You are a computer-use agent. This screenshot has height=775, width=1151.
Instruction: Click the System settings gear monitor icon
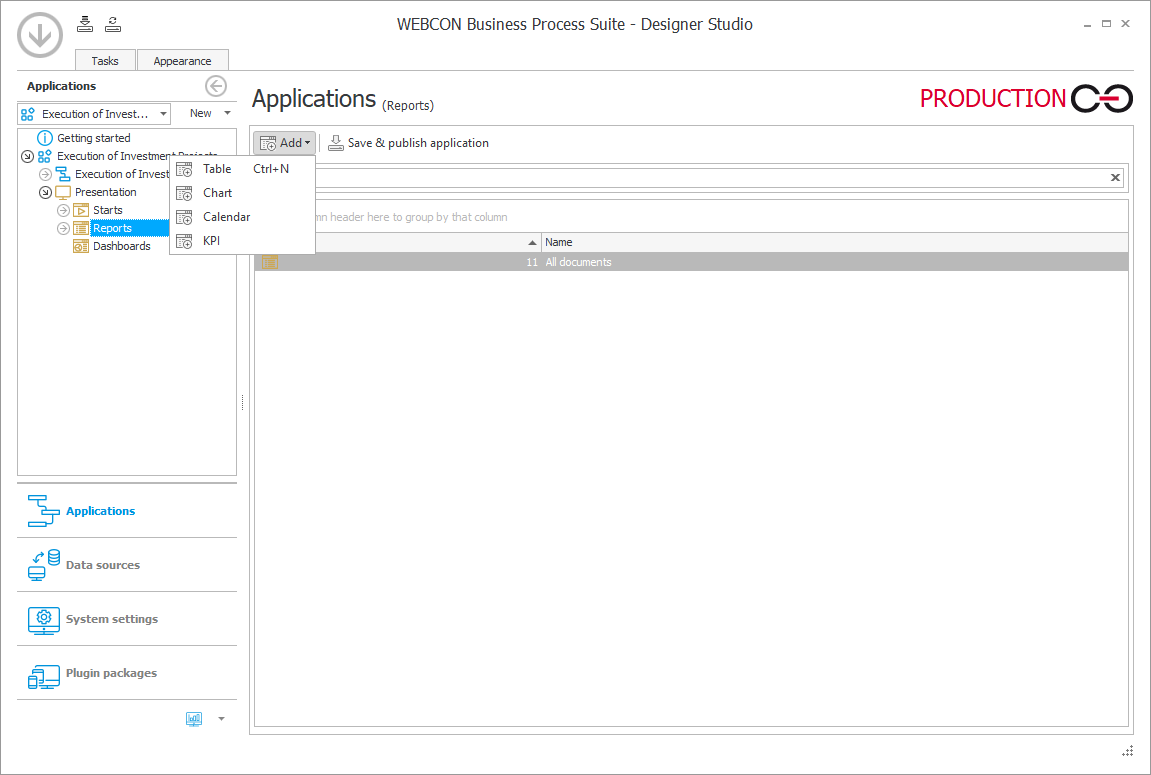click(43, 619)
